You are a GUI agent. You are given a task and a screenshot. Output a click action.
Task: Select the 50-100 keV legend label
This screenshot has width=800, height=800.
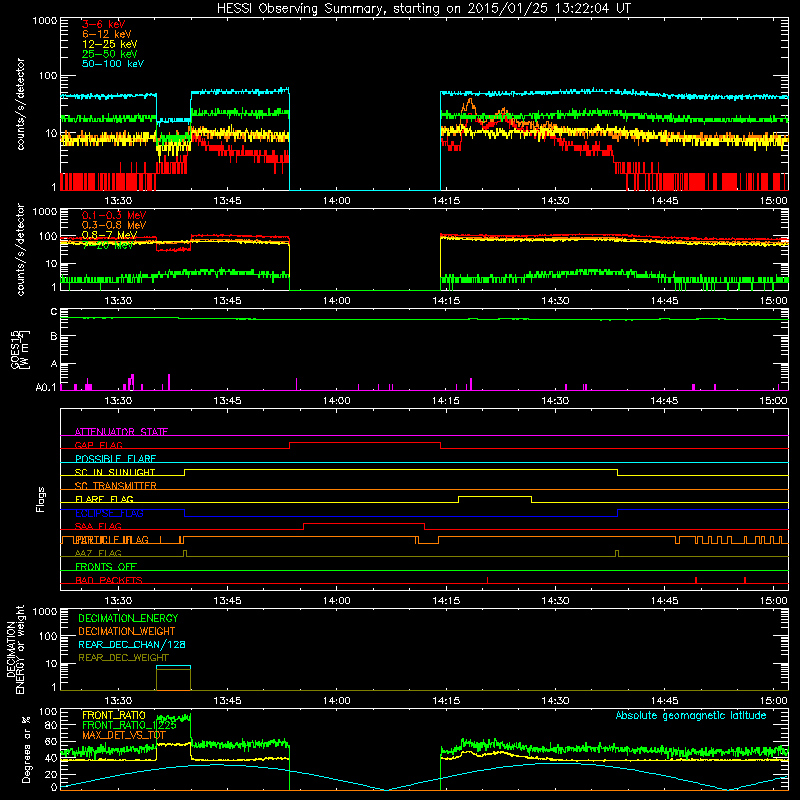click(x=113, y=63)
